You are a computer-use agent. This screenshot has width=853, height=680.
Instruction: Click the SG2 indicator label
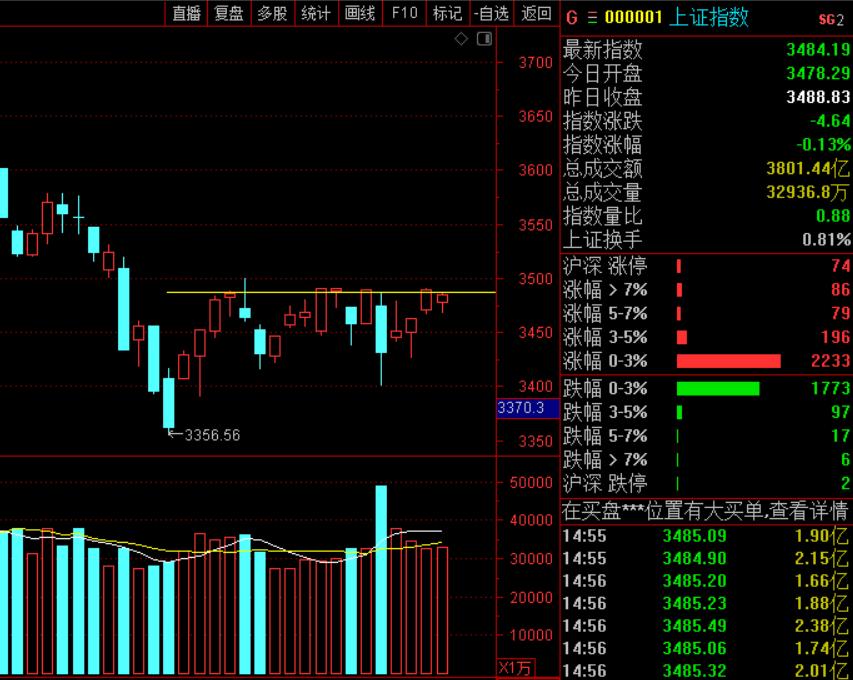831,20
